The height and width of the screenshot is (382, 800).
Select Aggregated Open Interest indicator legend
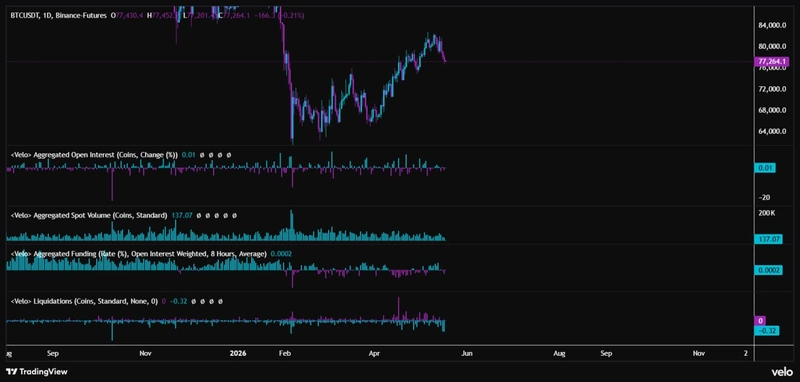point(94,155)
